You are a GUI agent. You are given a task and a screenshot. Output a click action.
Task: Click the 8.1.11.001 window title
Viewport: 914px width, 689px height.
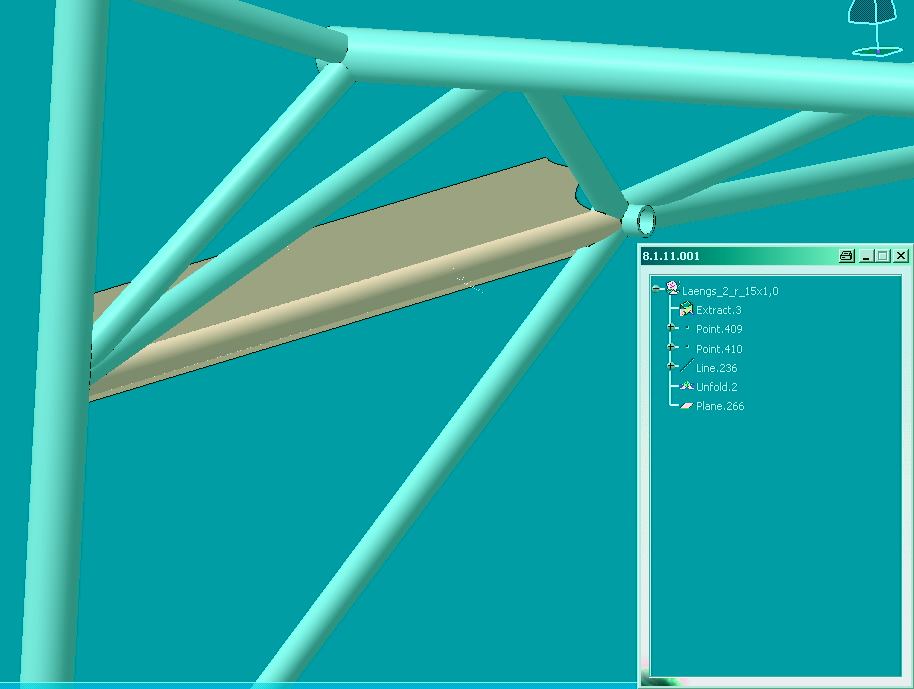click(671, 256)
